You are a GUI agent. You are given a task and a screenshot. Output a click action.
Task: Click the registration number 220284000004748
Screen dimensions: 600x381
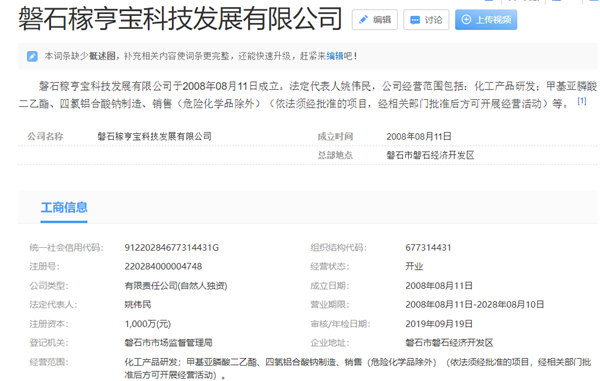[163, 267]
